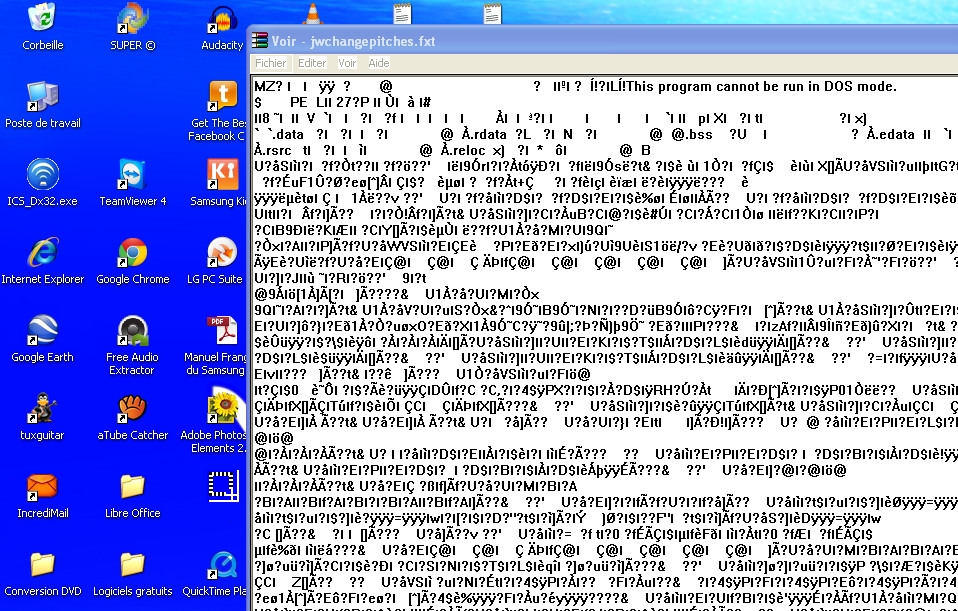Click the Audacity desktop icon

[x=222, y=19]
